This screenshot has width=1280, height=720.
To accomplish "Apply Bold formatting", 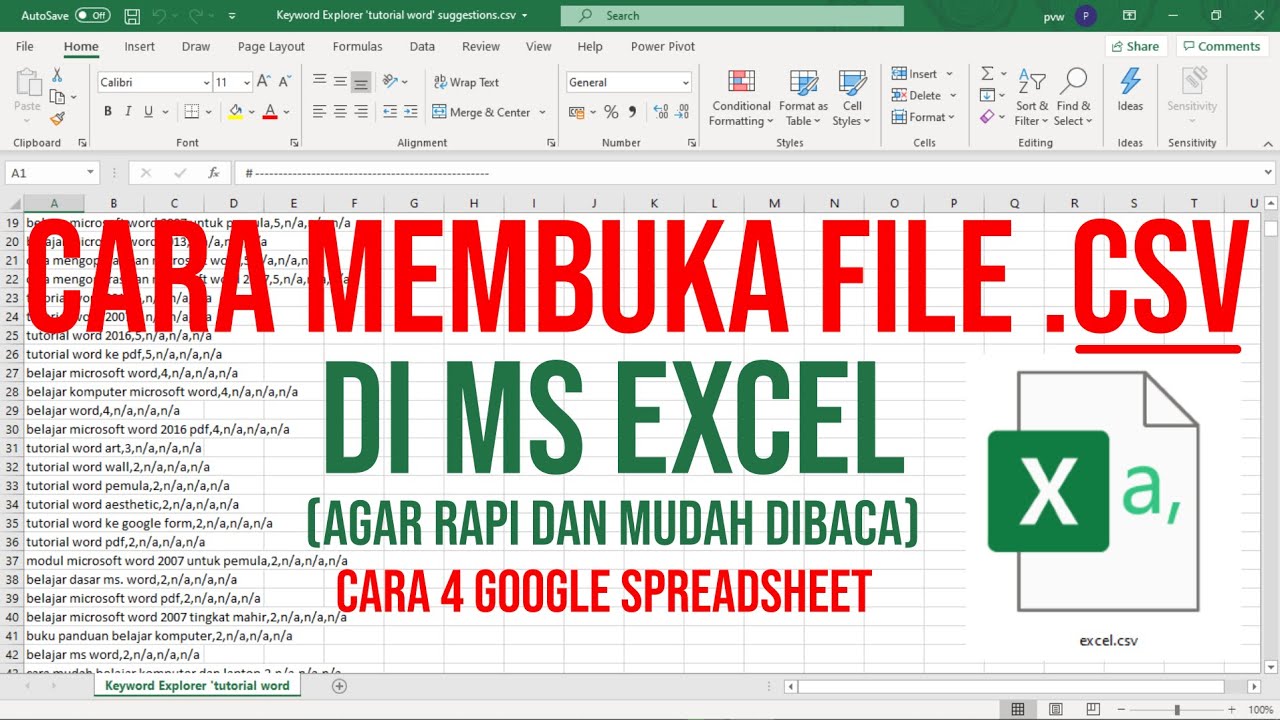I will (107, 112).
